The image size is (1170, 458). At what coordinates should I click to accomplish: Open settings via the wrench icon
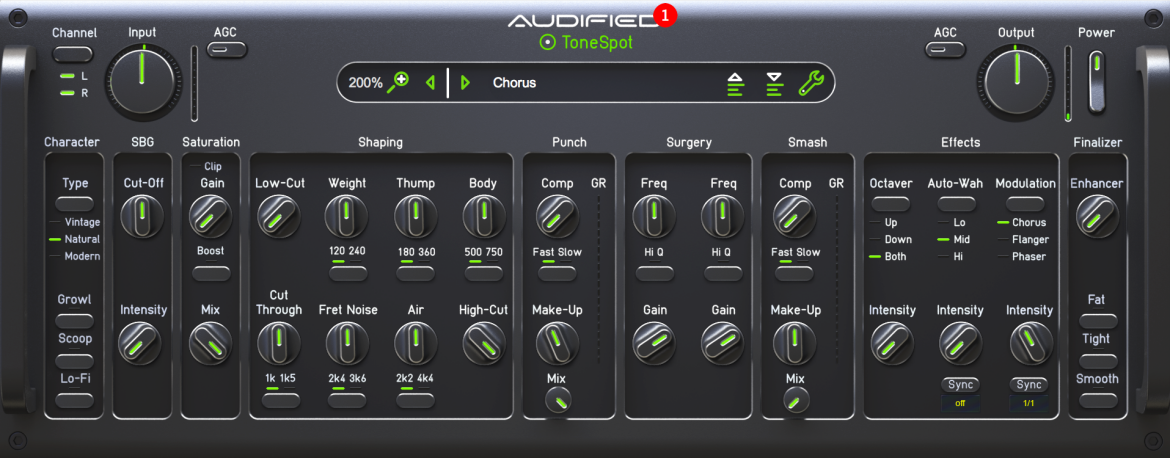click(x=811, y=82)
